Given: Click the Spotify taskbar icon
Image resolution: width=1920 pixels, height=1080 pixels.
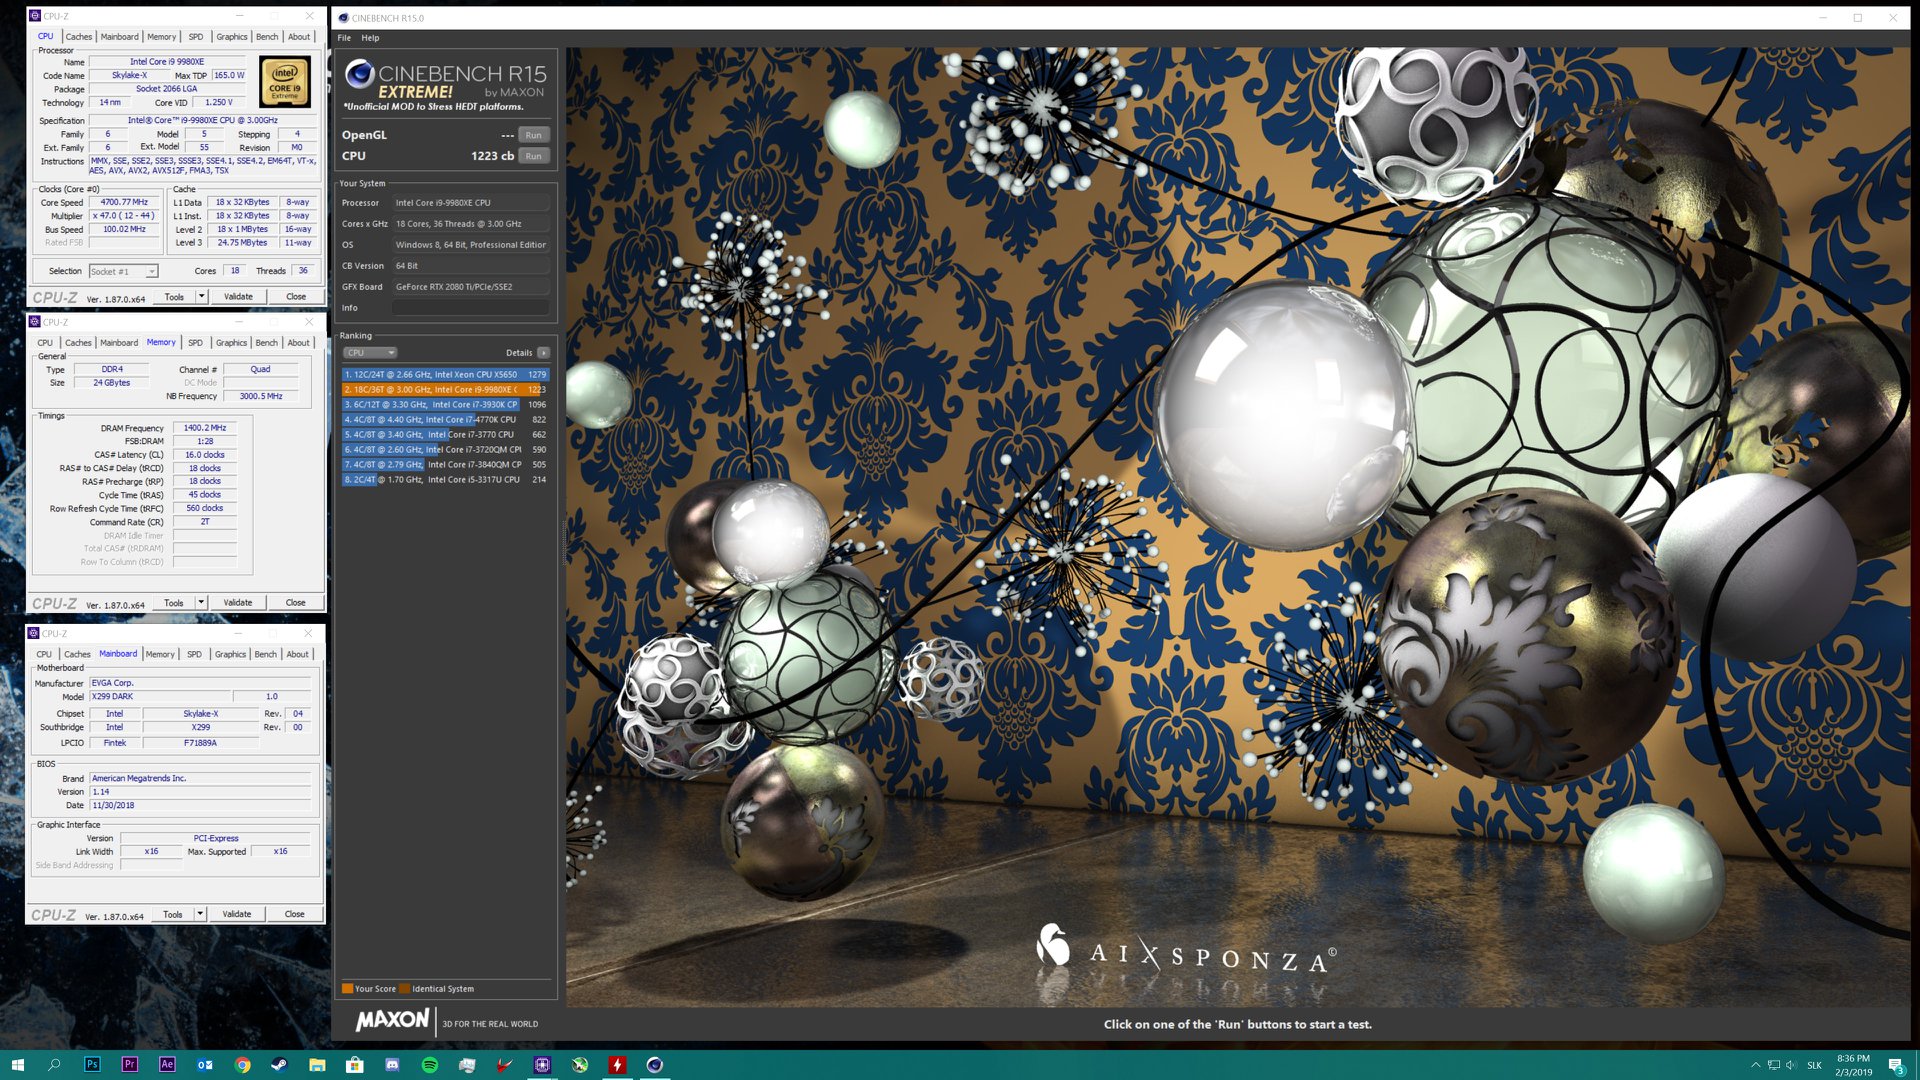Looking at the screenshot, I should [430, 1065].
